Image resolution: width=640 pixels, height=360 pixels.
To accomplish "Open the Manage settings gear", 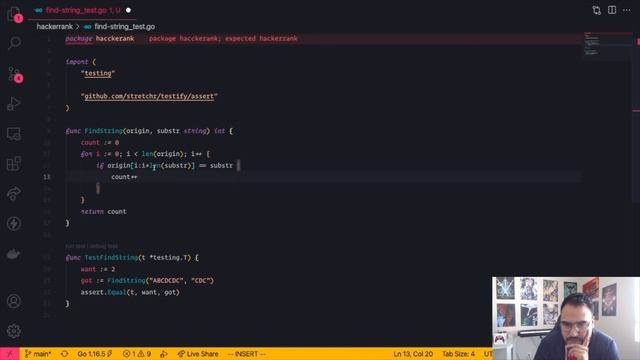I will coord(14,331).
